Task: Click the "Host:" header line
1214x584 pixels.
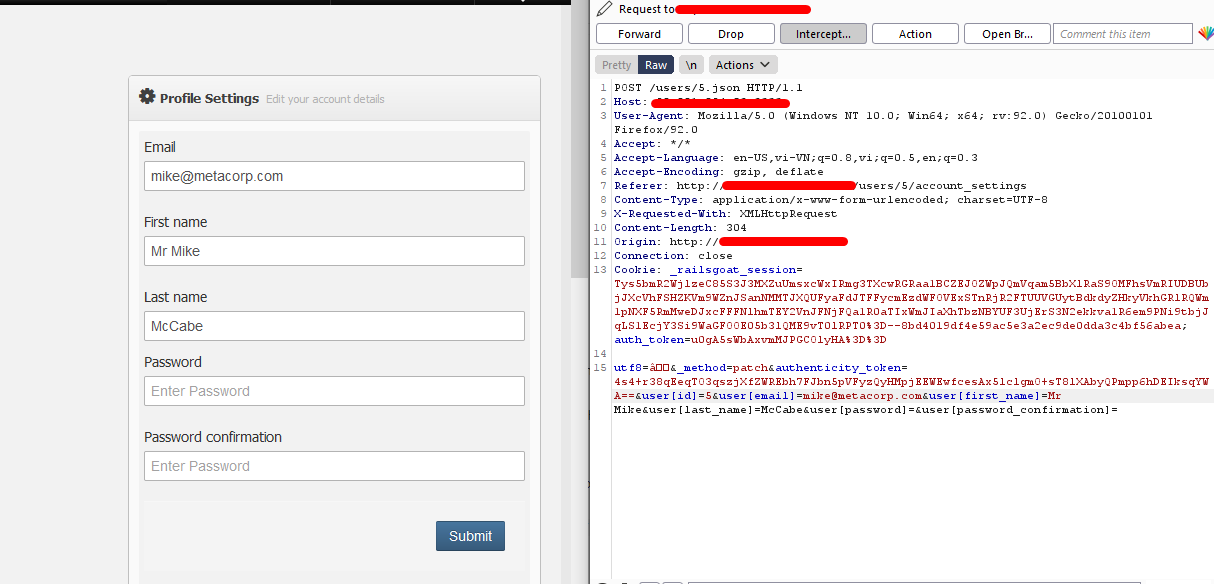Action: [x=702, y=102]
